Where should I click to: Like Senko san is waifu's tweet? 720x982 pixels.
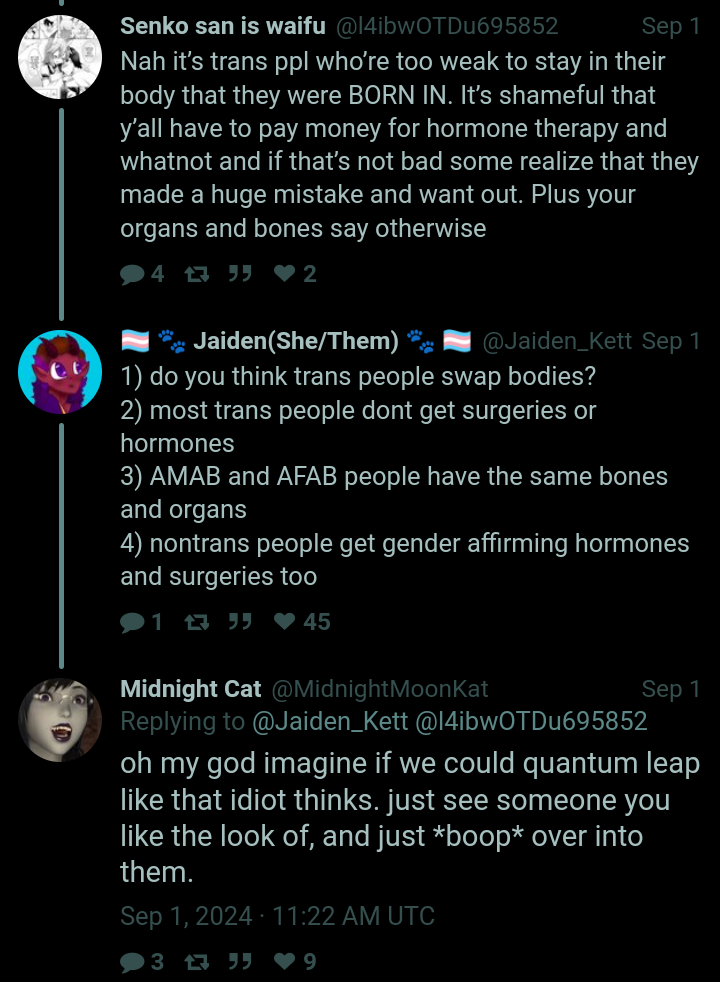tap(285, 274)
